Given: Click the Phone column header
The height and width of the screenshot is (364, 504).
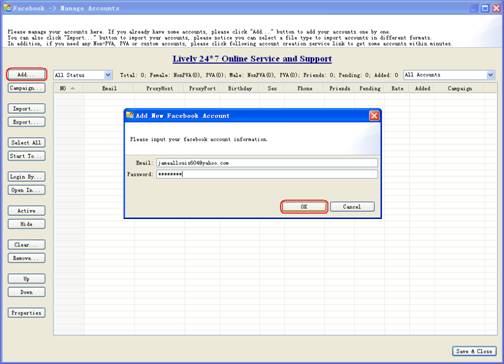Looking at the screenshot, I should point(304,88).
